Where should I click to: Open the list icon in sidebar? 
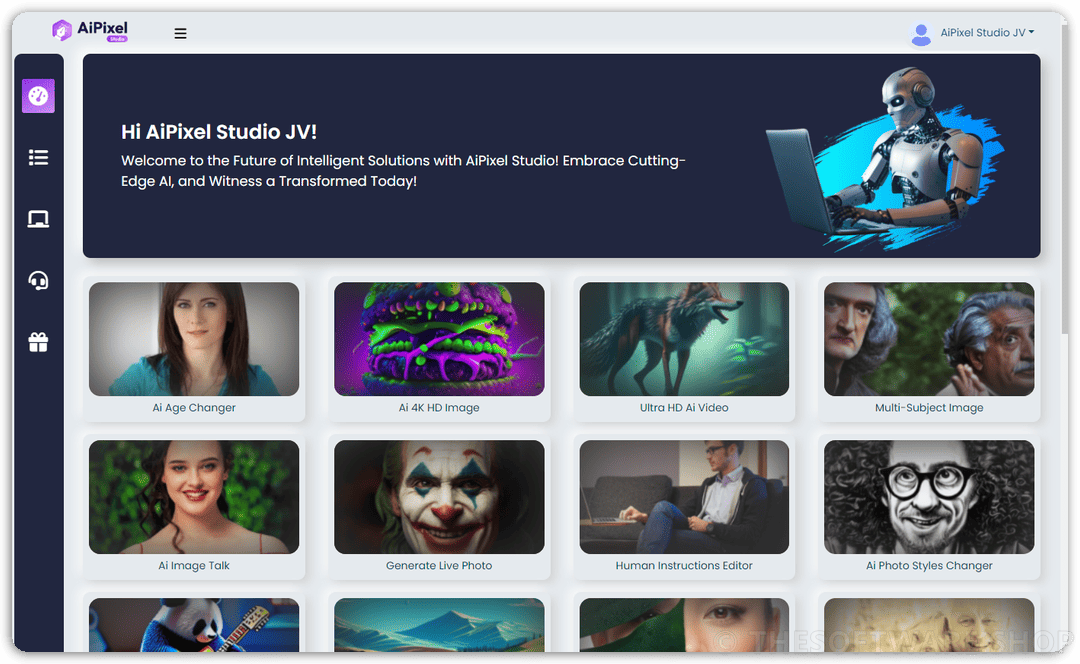[38, 158]
